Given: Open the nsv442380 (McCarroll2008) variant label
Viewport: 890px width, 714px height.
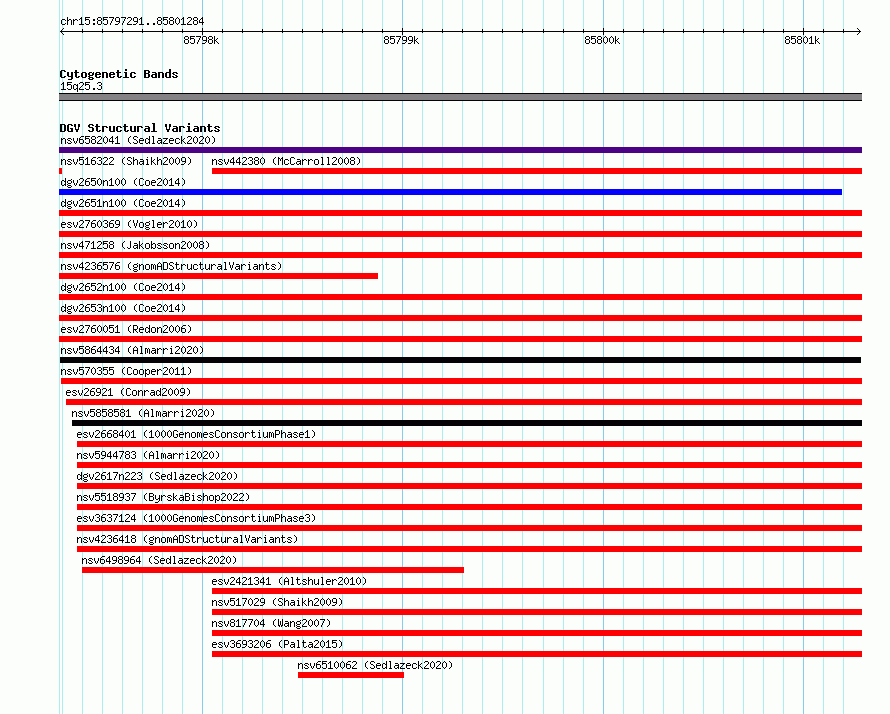Looking at the screenshot, I should coord(286,161).
